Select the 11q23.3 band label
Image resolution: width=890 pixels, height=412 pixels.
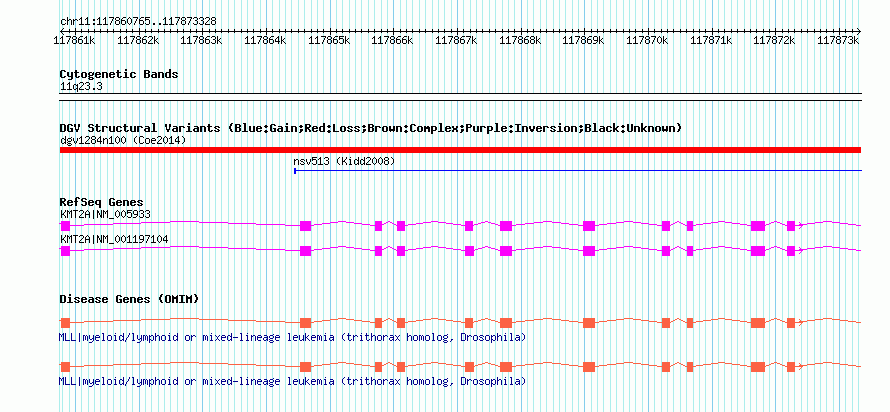(x=81, y=87)
